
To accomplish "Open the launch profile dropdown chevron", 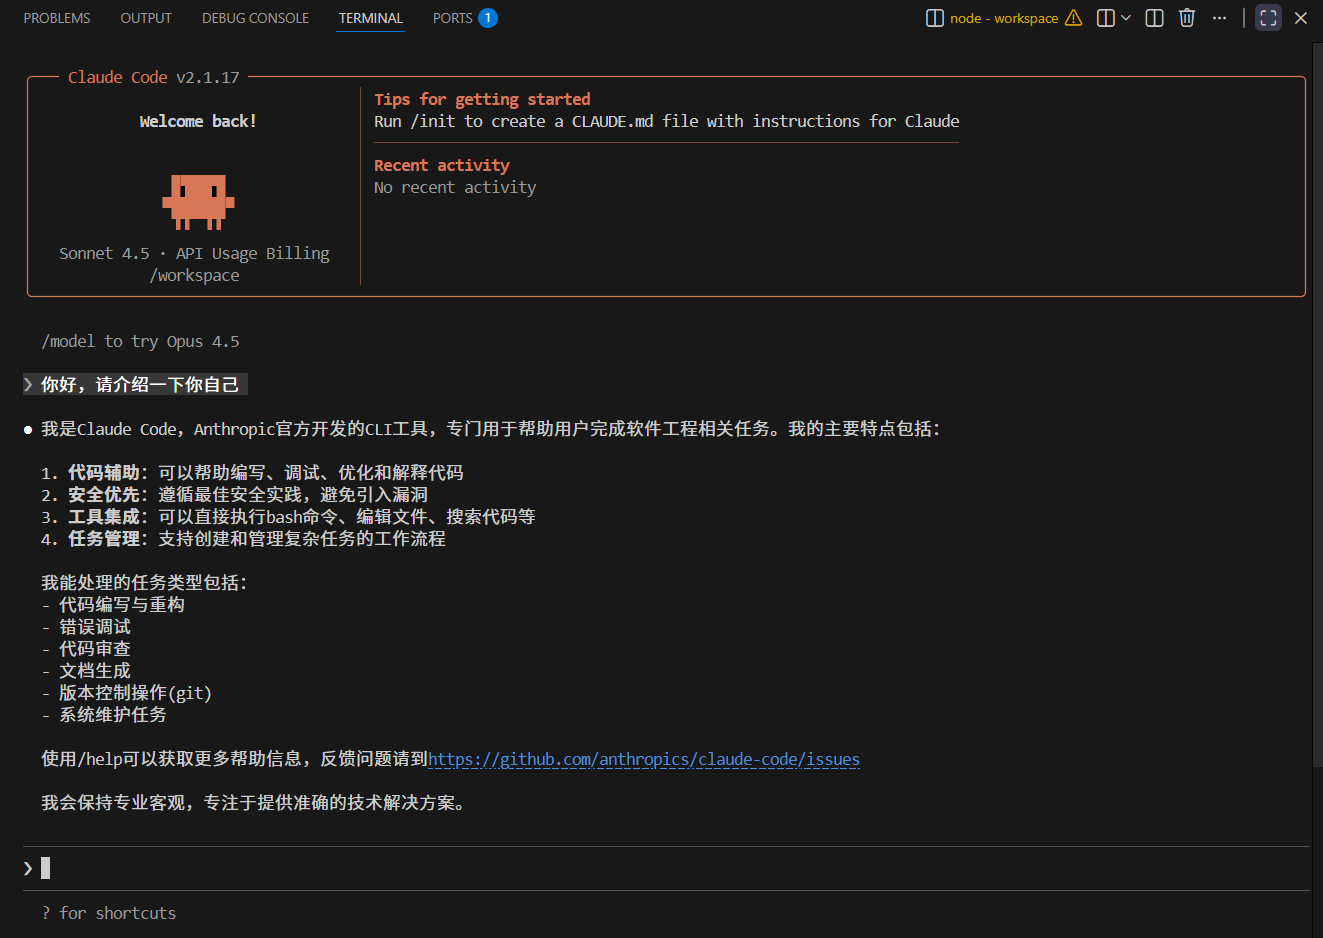I will point(1126,18).
